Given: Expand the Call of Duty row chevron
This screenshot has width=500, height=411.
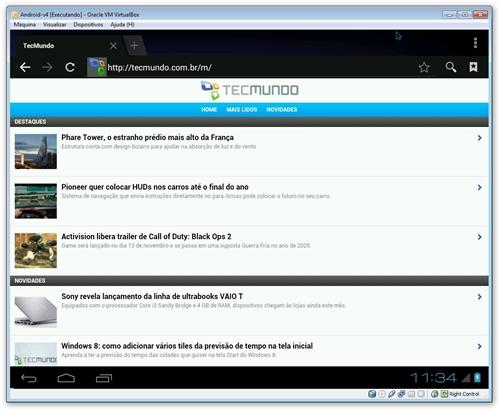Looking at the screenshot, I should point(479,237).
